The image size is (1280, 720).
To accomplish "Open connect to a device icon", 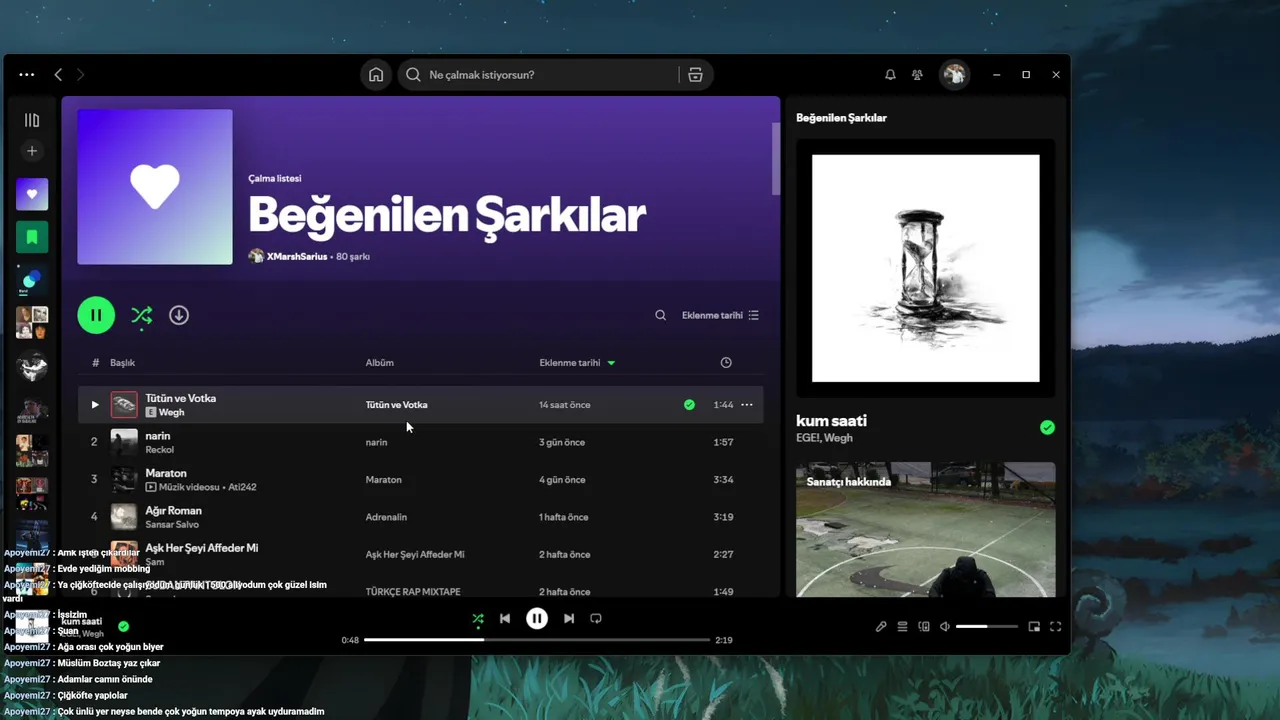I will (924, 627).
